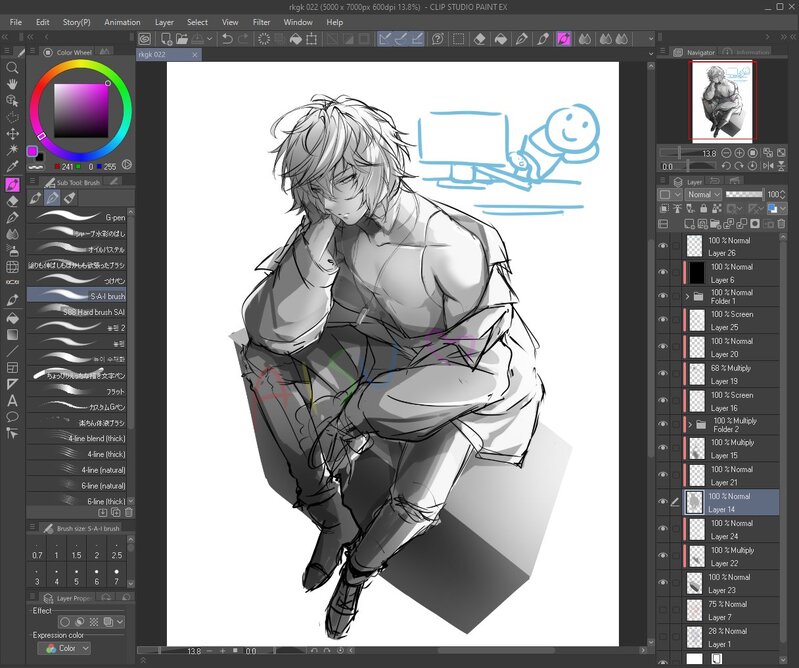
Task: Click the Scale/Rotate transform icon
Action: click(312, 39)
